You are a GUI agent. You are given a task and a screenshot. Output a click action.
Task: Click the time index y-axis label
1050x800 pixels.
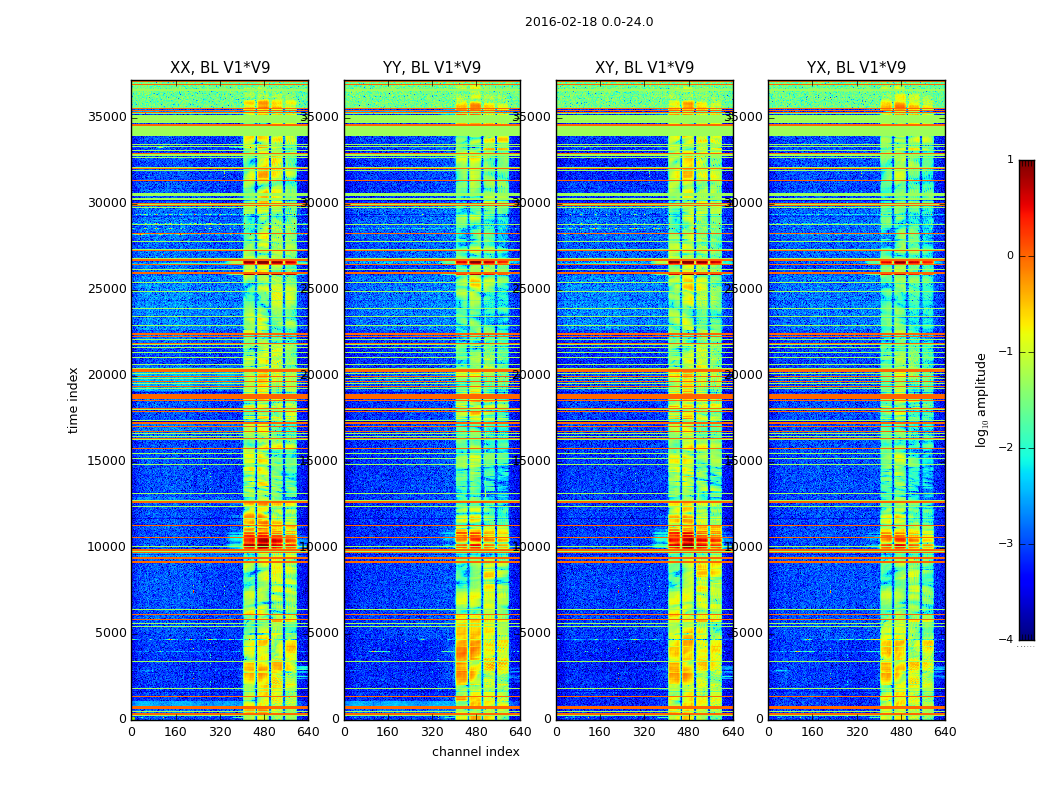(x=73, y=400)
